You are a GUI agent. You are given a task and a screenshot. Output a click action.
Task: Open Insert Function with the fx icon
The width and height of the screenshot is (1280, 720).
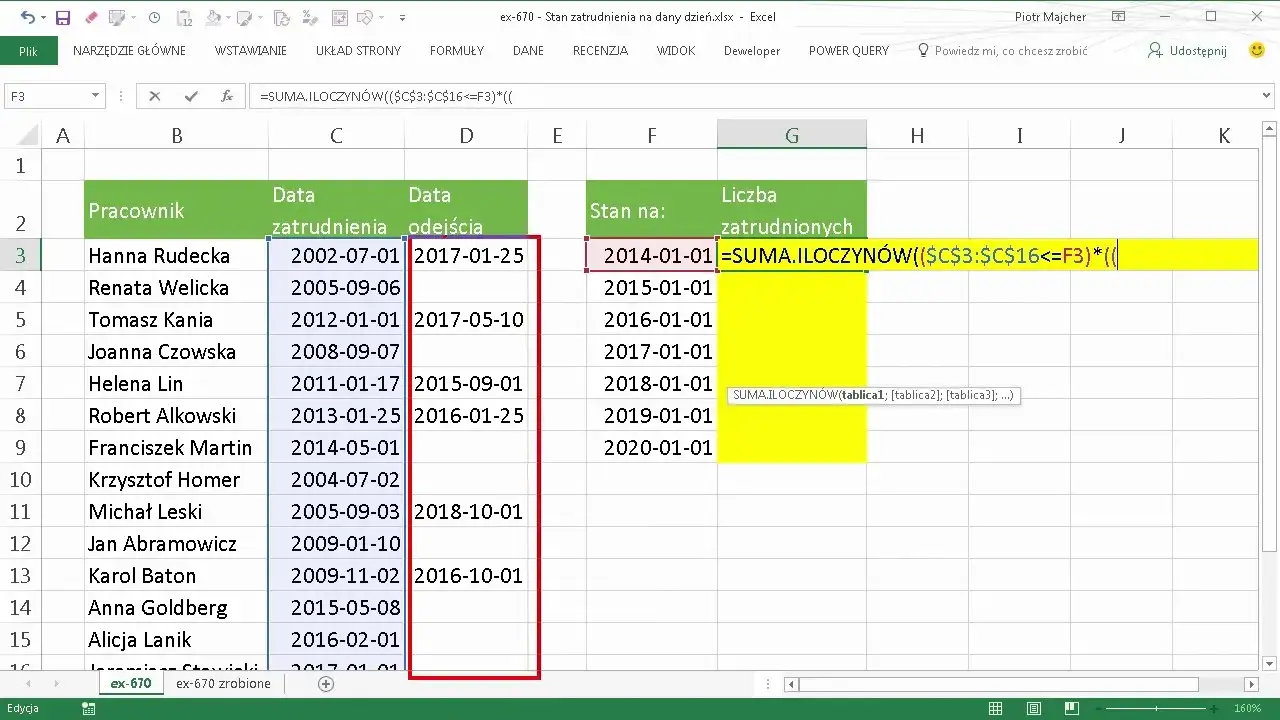click(227, 96)
